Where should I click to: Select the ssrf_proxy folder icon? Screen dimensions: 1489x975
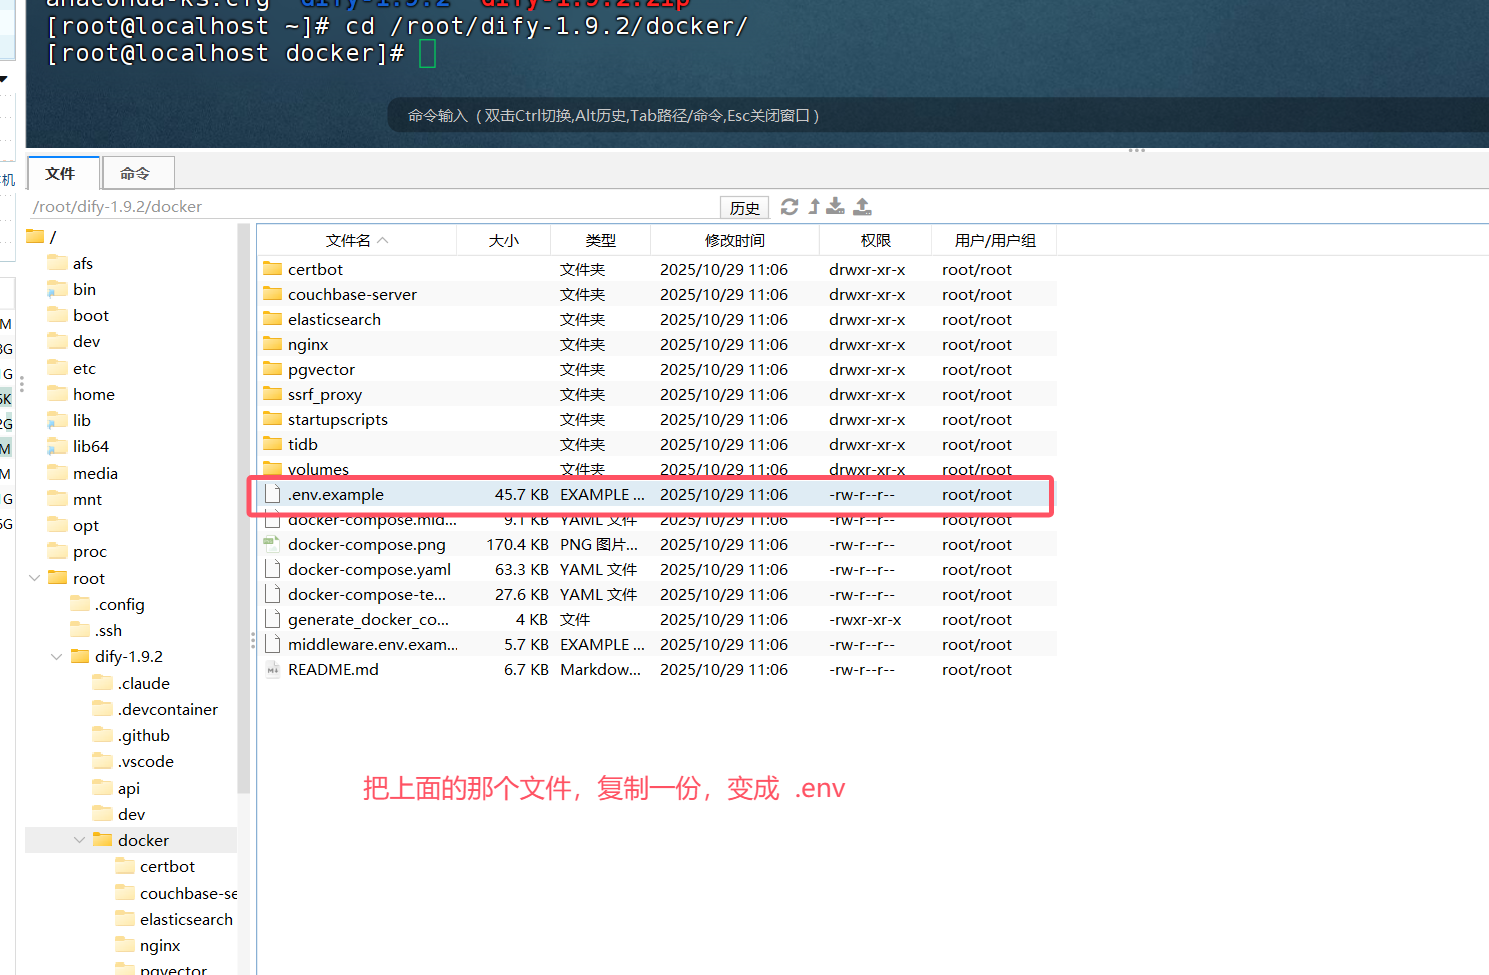(273, 394)
